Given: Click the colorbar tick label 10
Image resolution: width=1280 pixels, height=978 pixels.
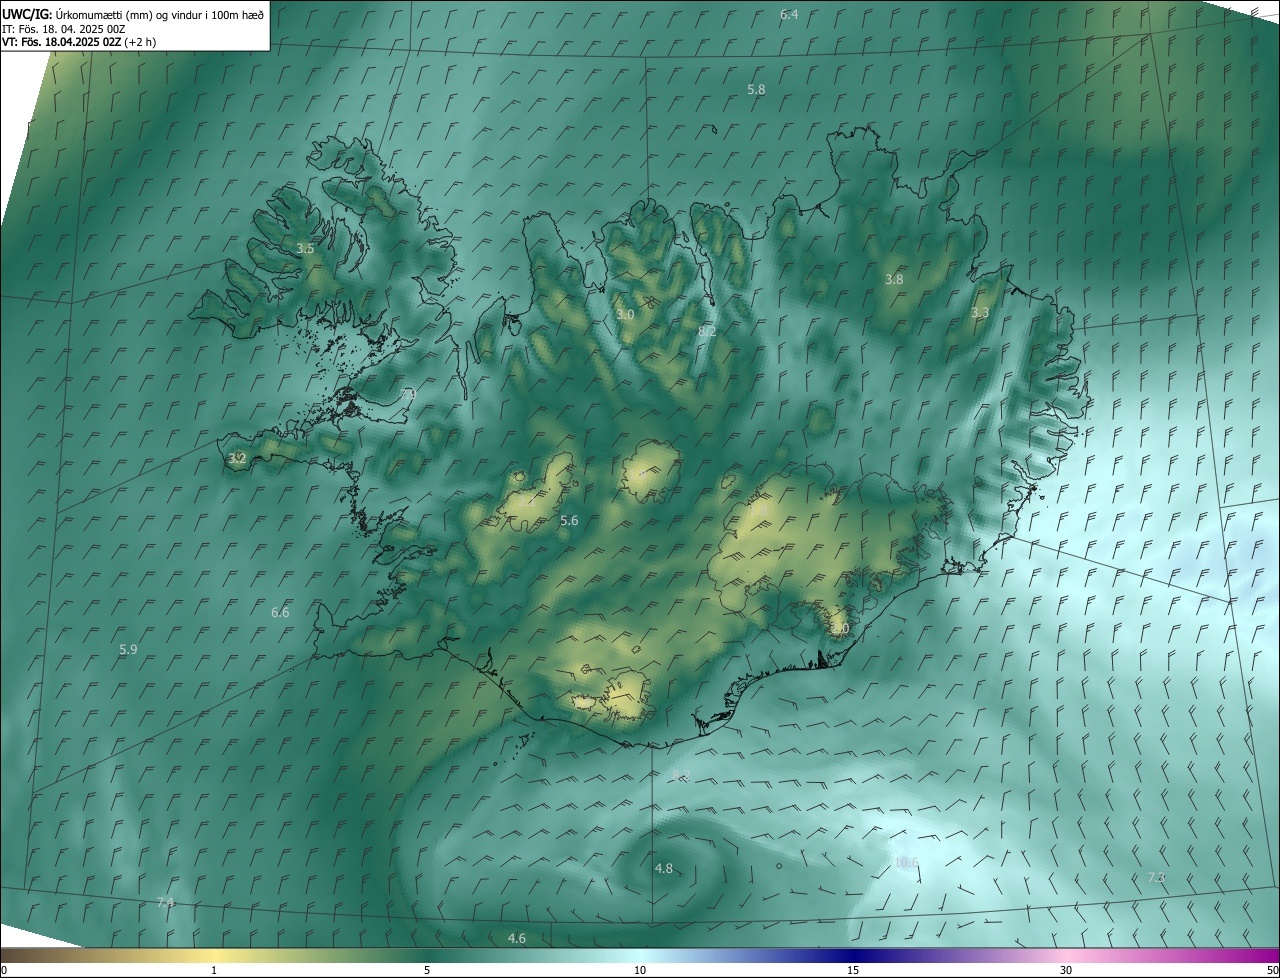Looking at the screenshot, I should click(x=640, y=970).
